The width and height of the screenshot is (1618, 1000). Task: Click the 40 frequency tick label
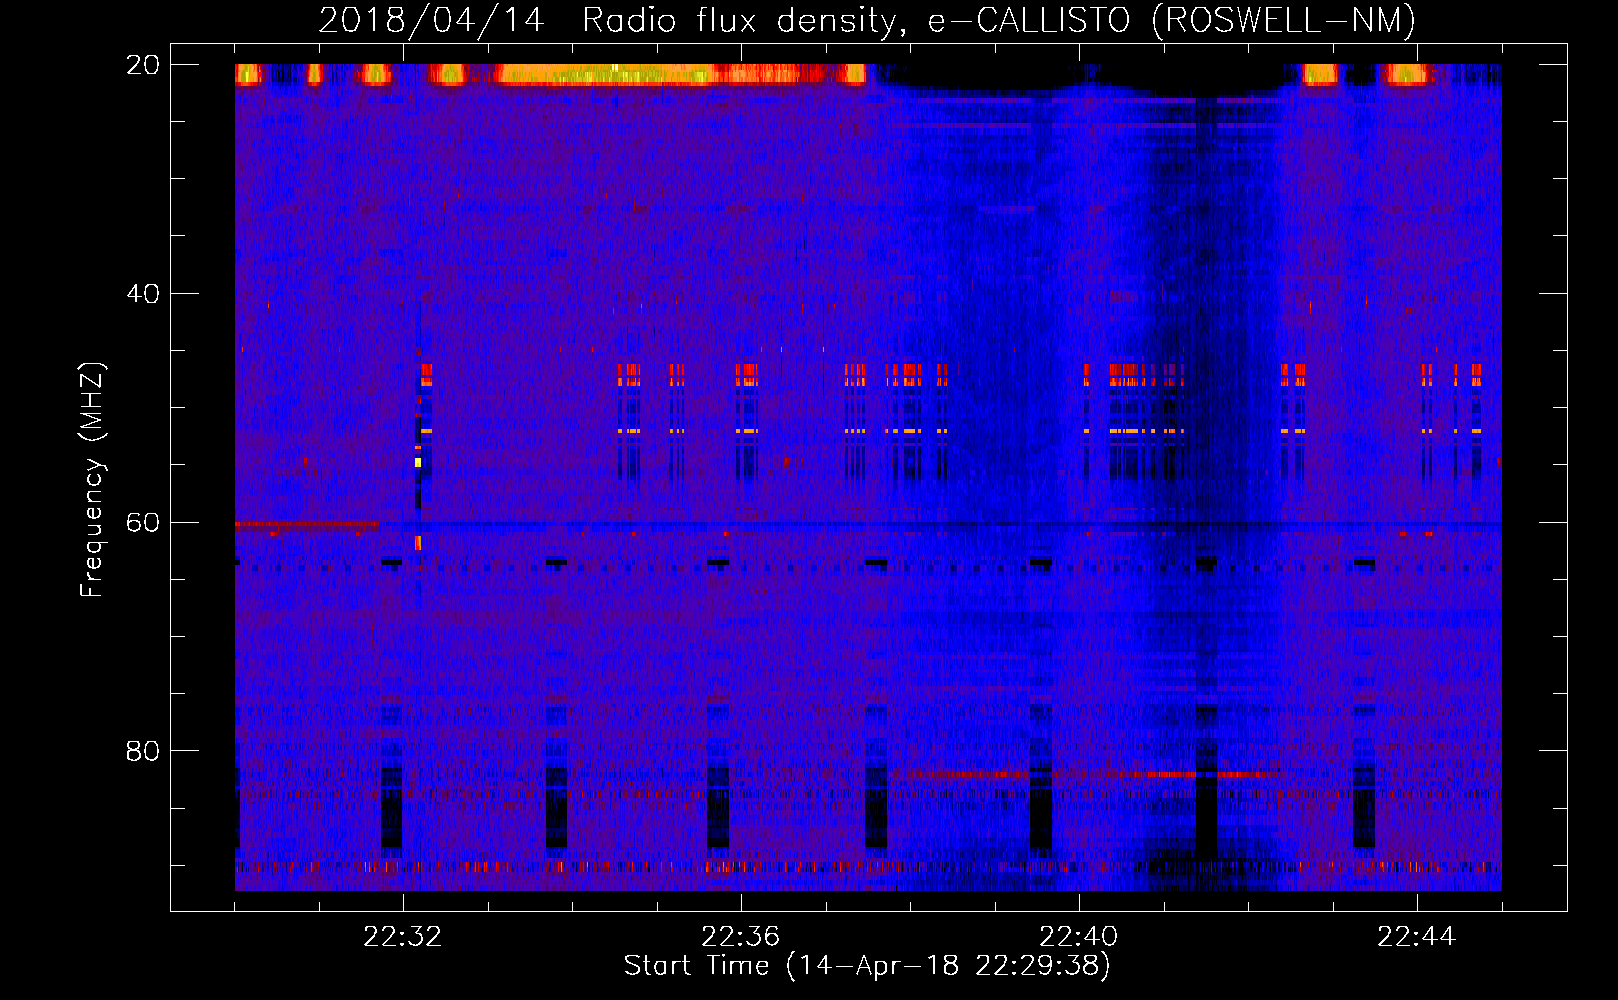click(142, 294)
